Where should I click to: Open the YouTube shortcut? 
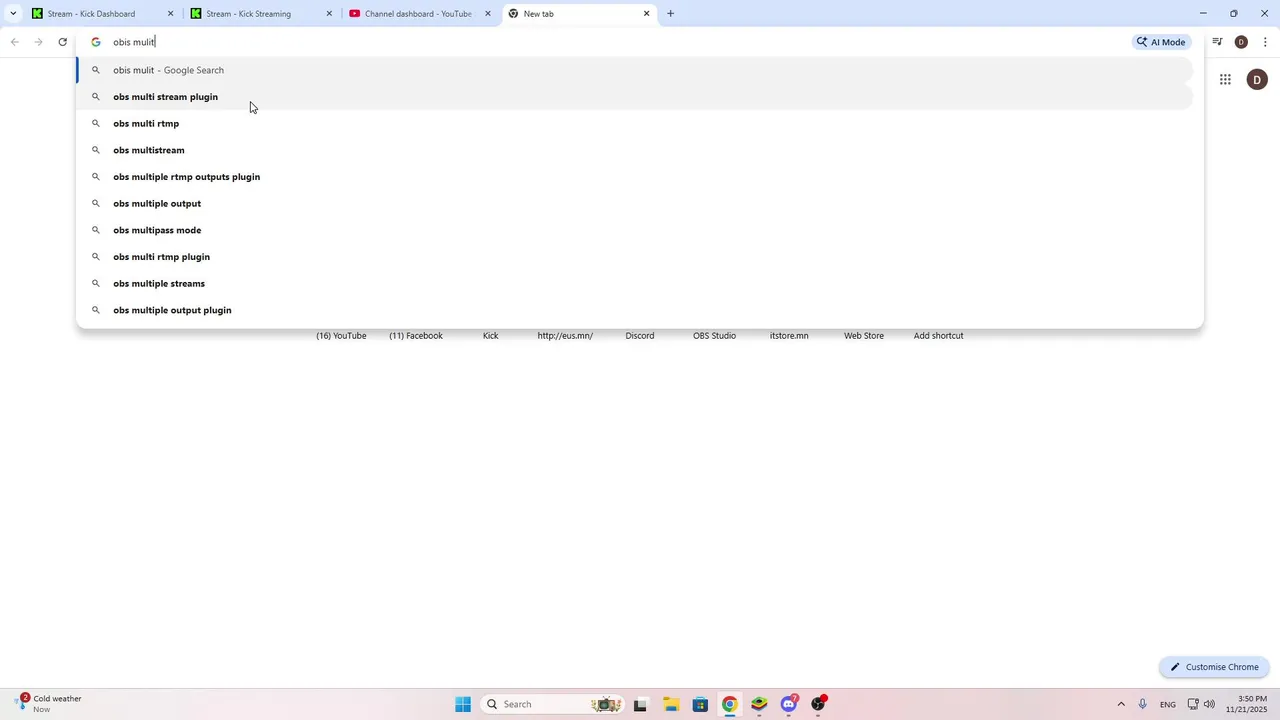pyautogui.click(x=341, y=336)
